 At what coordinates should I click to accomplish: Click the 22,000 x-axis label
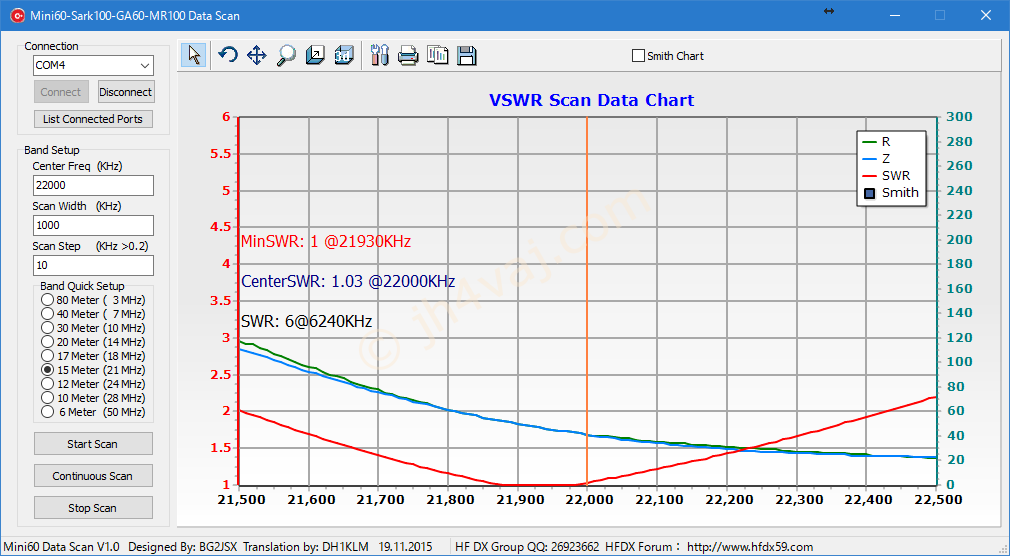(587, 500)
